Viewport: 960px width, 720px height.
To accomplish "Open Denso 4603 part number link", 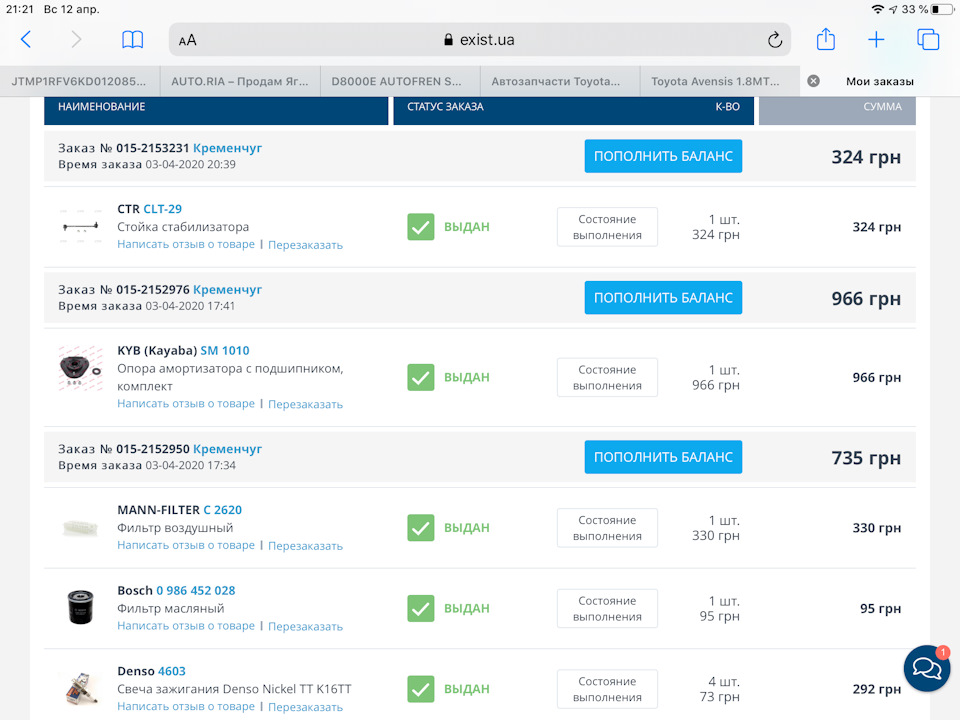I will point(171,672).
